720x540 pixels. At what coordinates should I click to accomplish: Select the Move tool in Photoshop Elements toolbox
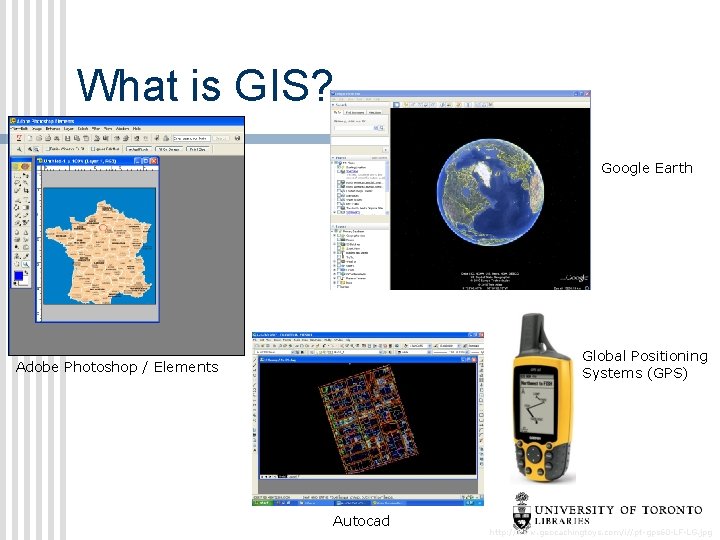click(x=26, y=175)
